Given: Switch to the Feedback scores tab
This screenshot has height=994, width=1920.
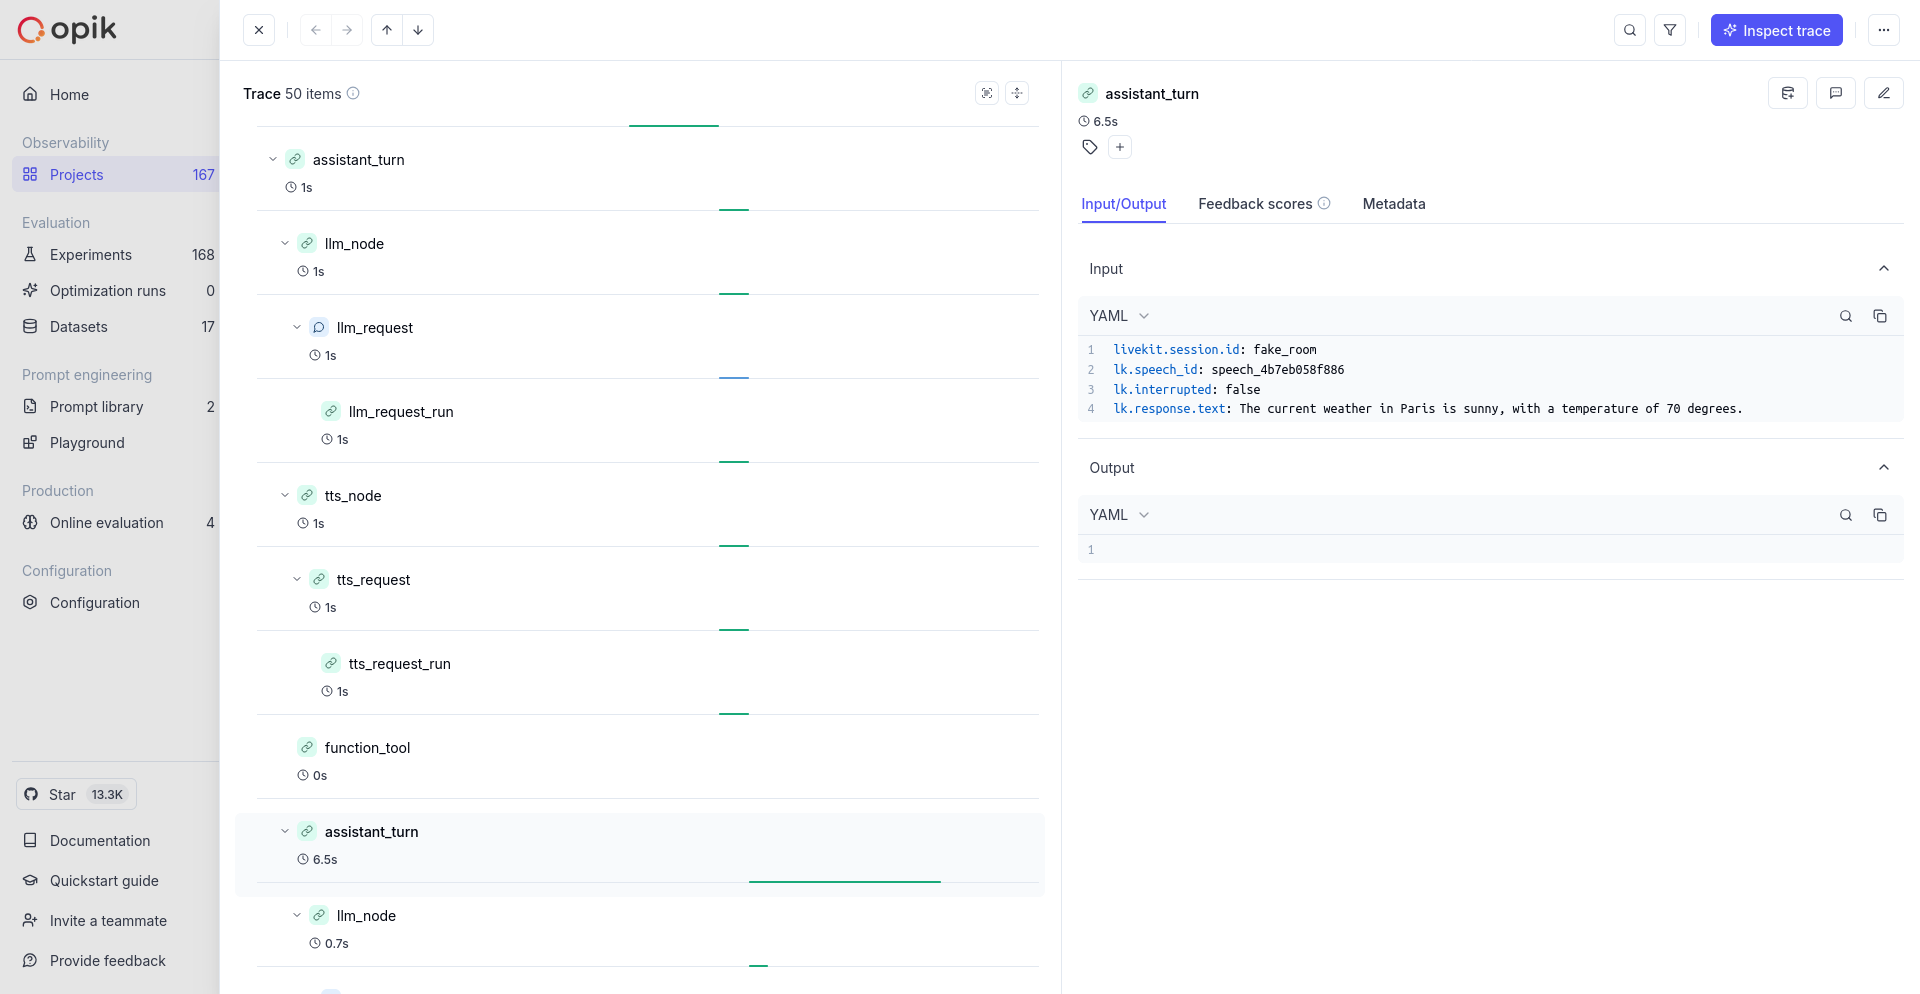Looking at the screenshot, I should click(x=1255, y=204).
